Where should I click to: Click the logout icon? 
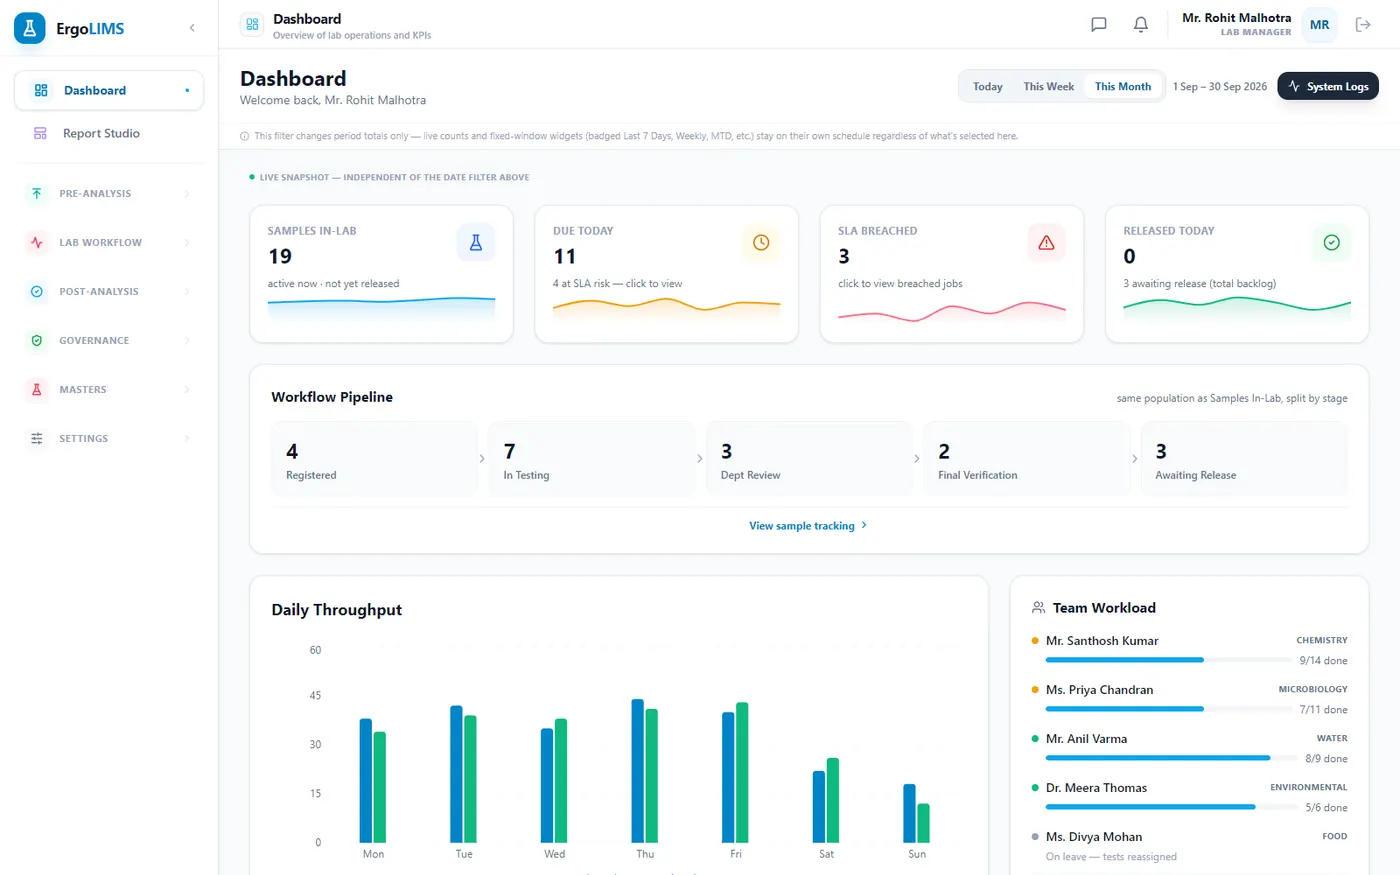point(1363,24)
